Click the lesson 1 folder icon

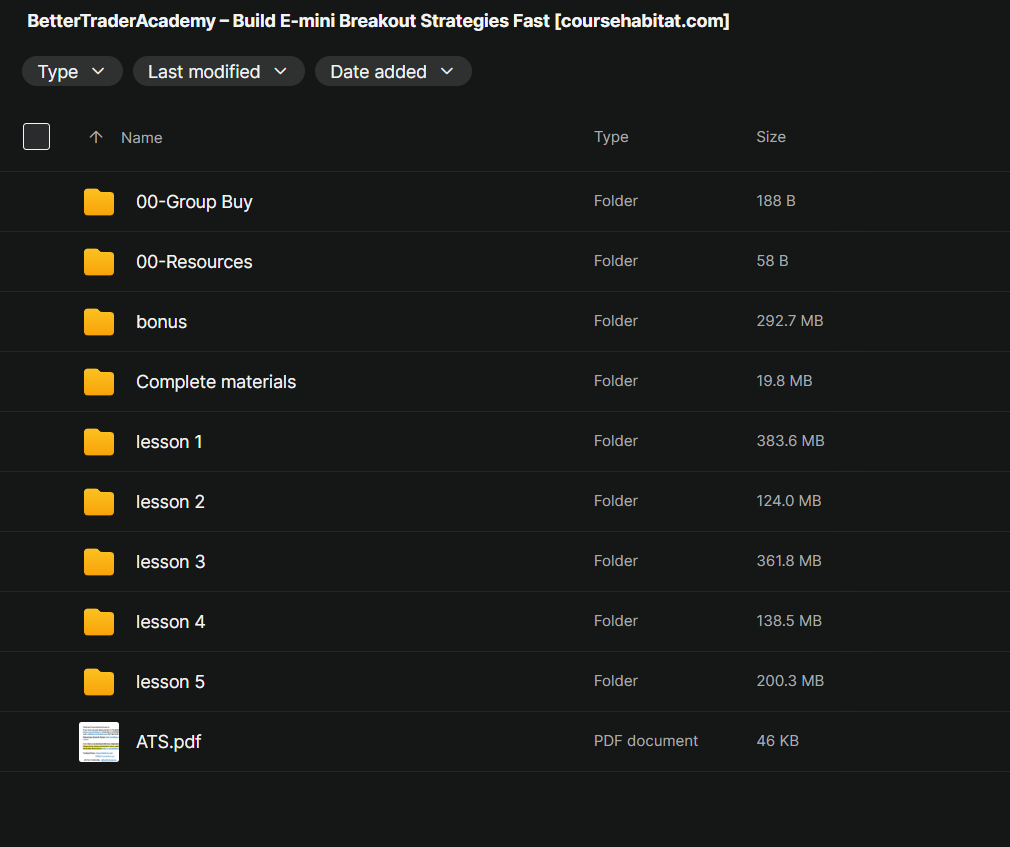(x=99, y=442)
